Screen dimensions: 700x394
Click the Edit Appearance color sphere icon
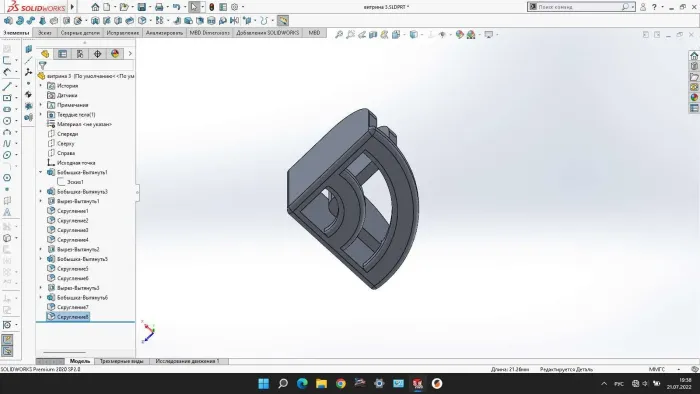click(x=459, y=35)
